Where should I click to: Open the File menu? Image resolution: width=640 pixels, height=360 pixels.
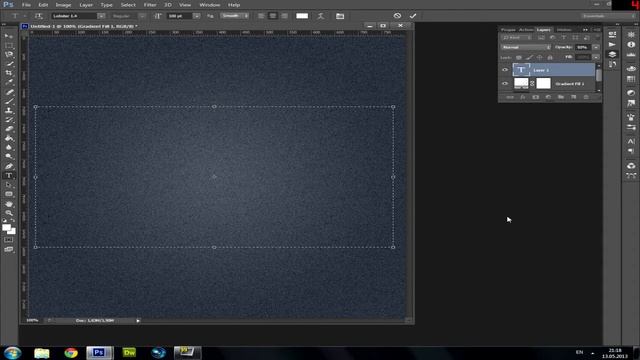pos(27,5)
